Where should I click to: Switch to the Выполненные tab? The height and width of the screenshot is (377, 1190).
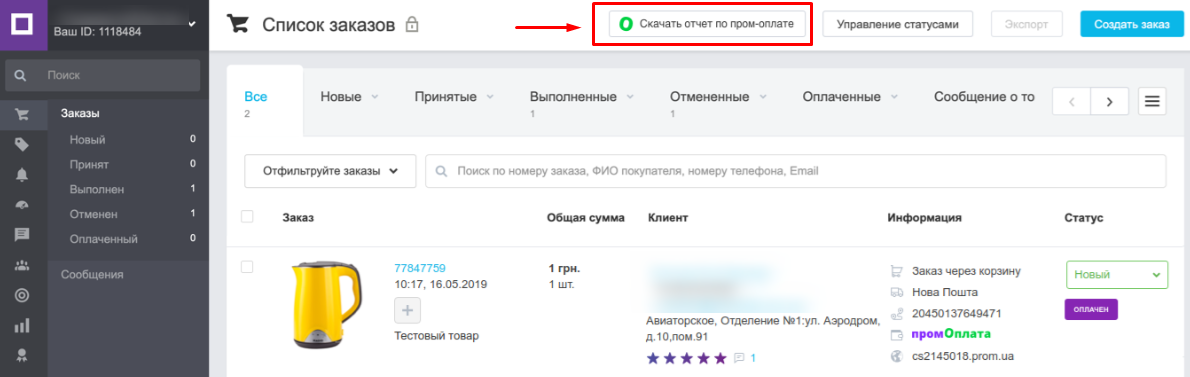[x=573, y=97]
